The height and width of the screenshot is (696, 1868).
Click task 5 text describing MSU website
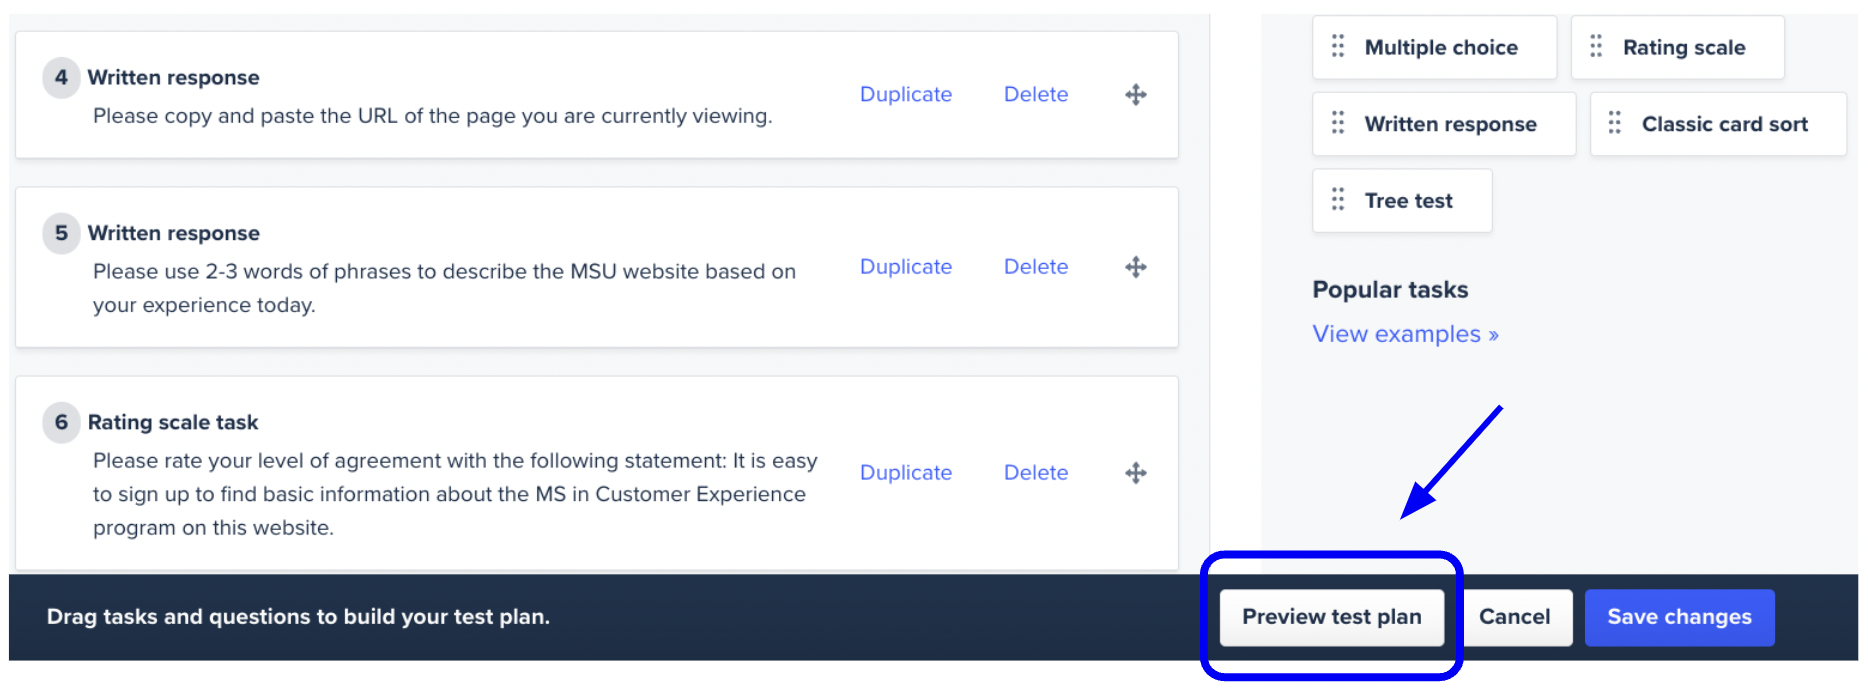[x=445, y=288]
